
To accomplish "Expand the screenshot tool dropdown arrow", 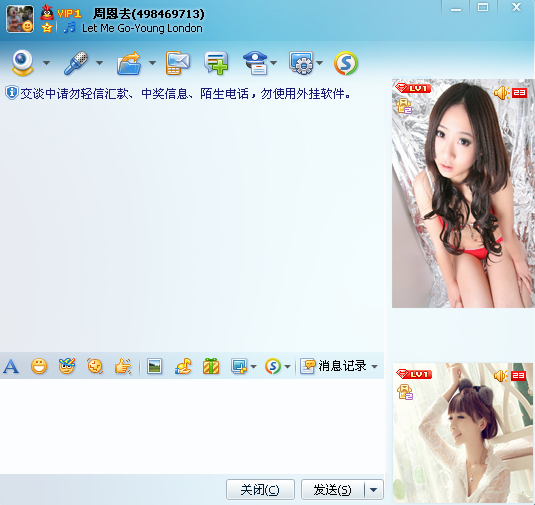I will [253, 366].
